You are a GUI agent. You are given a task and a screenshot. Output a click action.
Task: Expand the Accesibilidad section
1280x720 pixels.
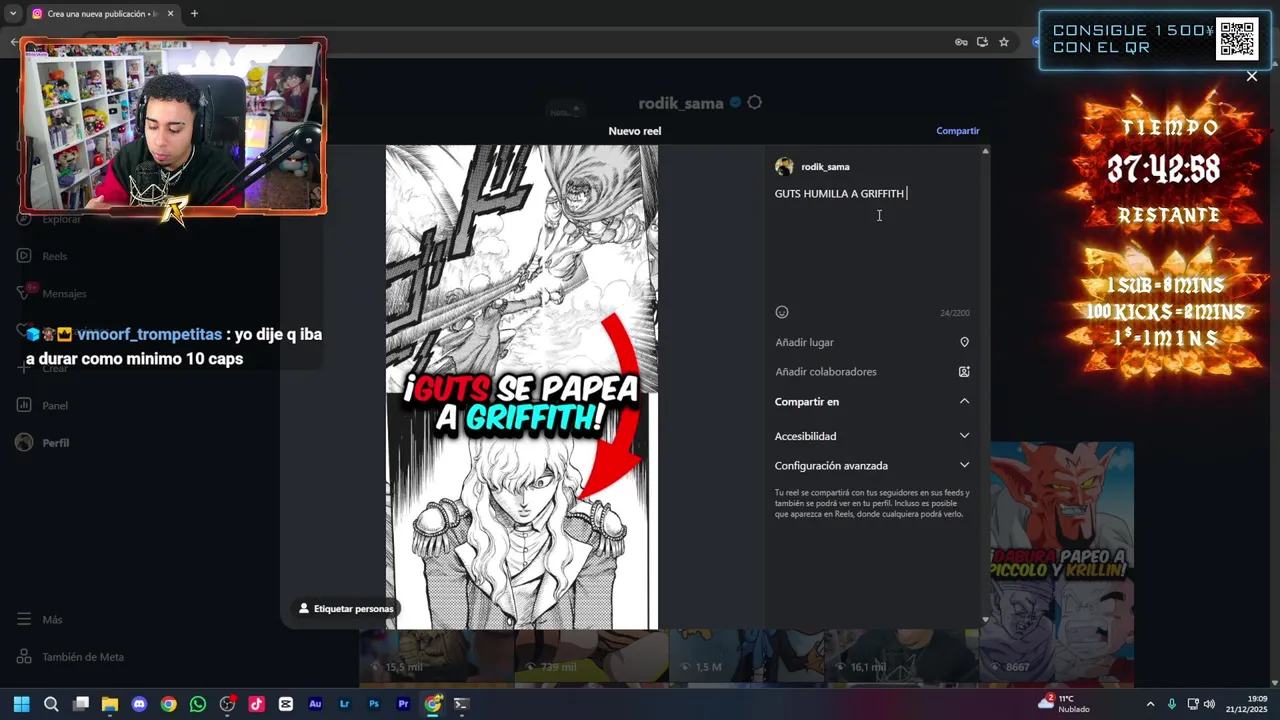(872, 436)
